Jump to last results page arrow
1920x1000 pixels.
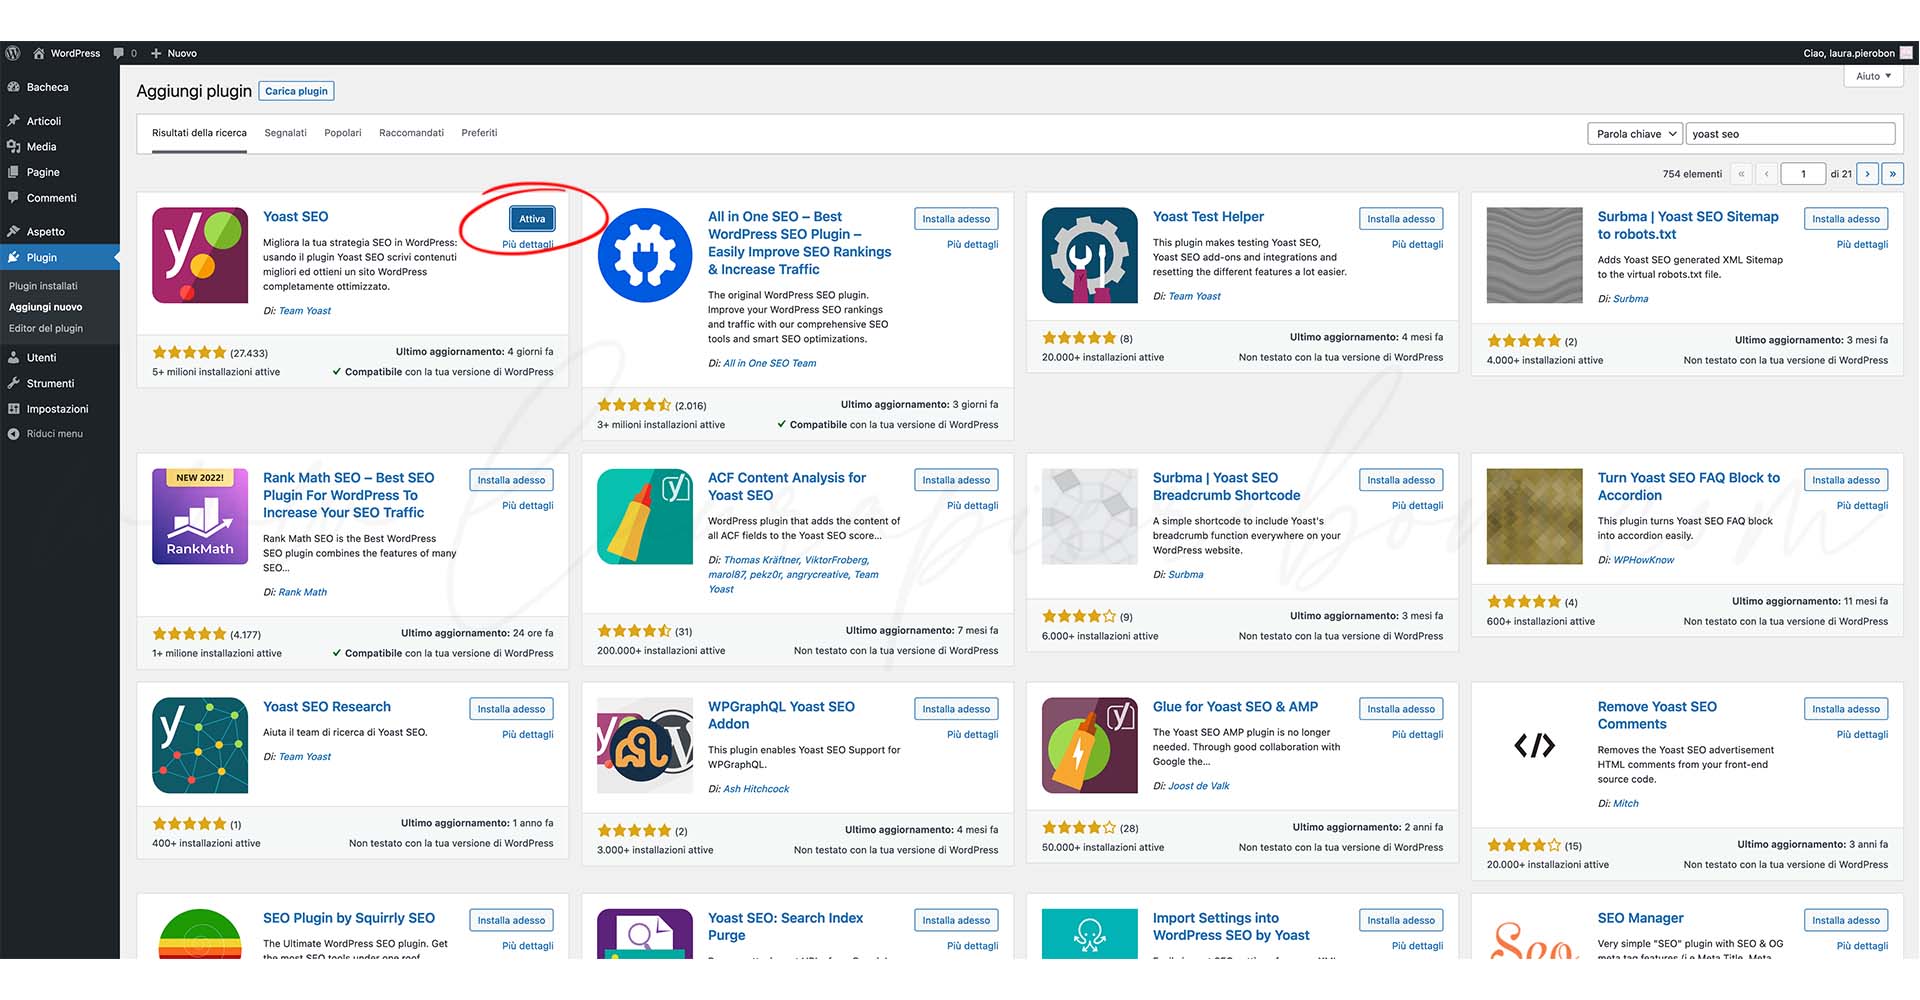pyautogui.click(x=1892, y=174)
